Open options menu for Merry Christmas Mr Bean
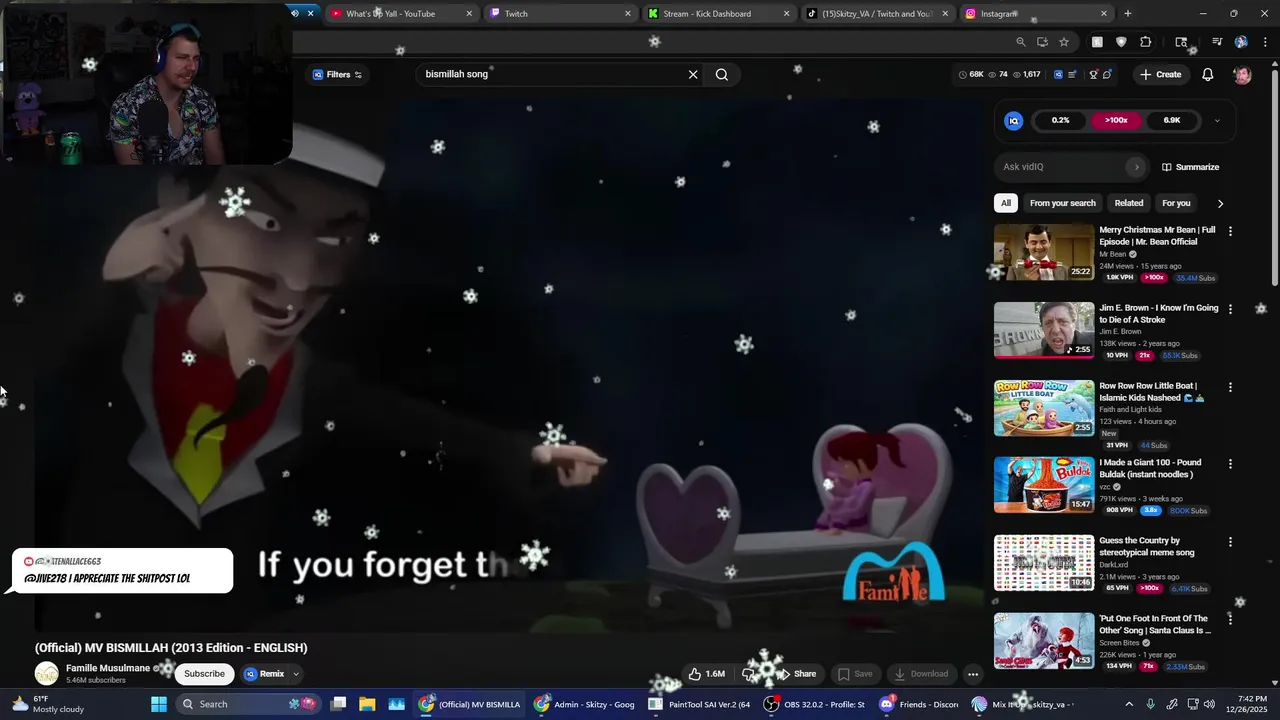 (1230, 231)
